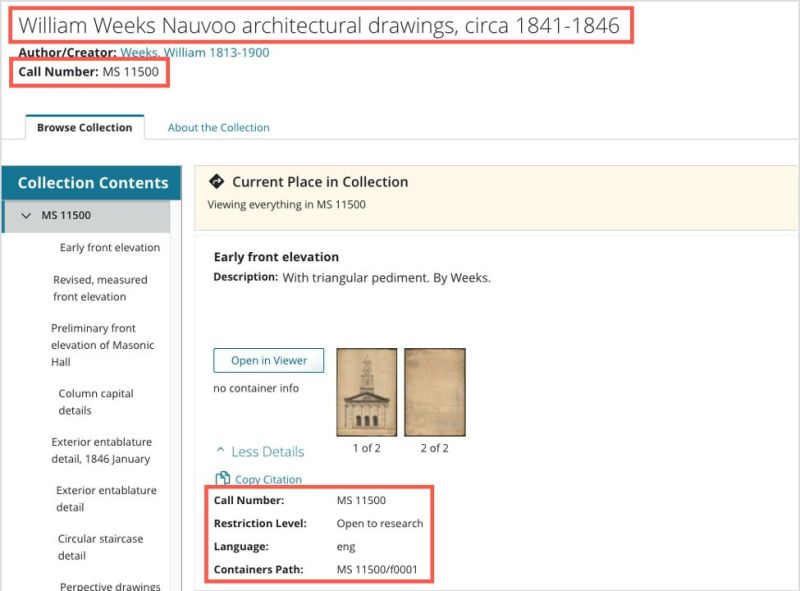Viewport: 800px width, 591px height.
Task: Select Exterior entablature detail item
Action: 106,499
